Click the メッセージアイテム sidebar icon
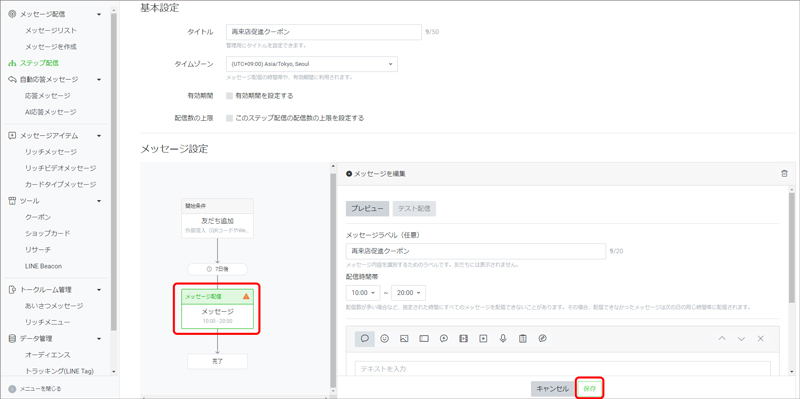 pyautogui.click(x=12, y=136)
